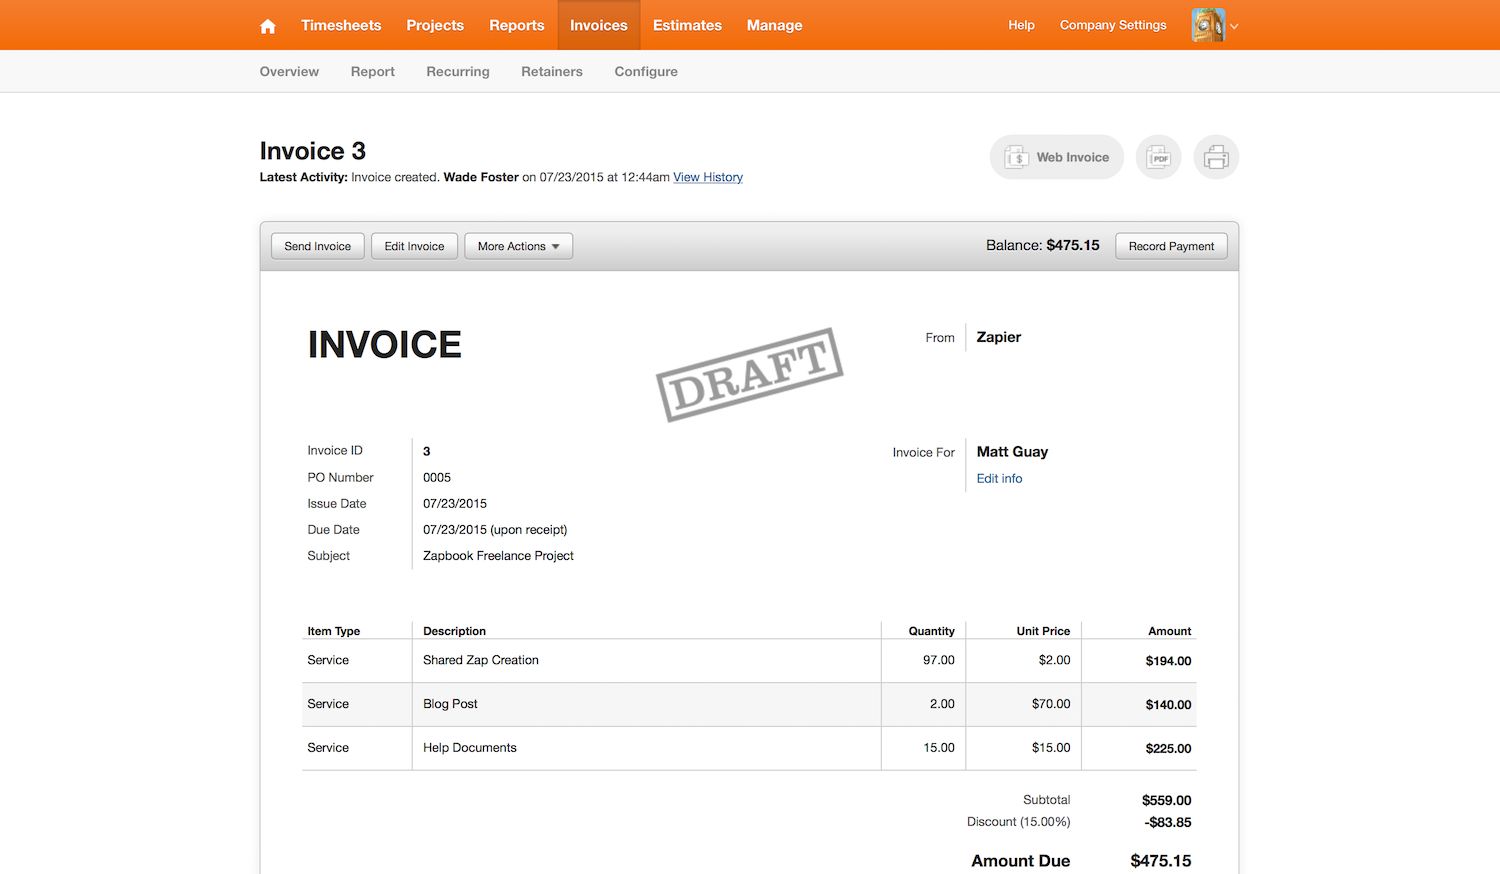The height and width of the screenshot is (874, 1500).
Task: Print the invoice using printer icon
Action: click(x=1216, y=157)
